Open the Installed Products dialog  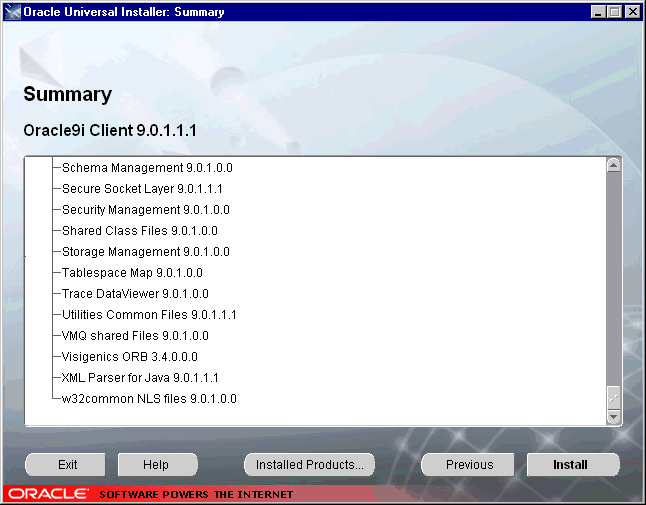pos(309,465)
